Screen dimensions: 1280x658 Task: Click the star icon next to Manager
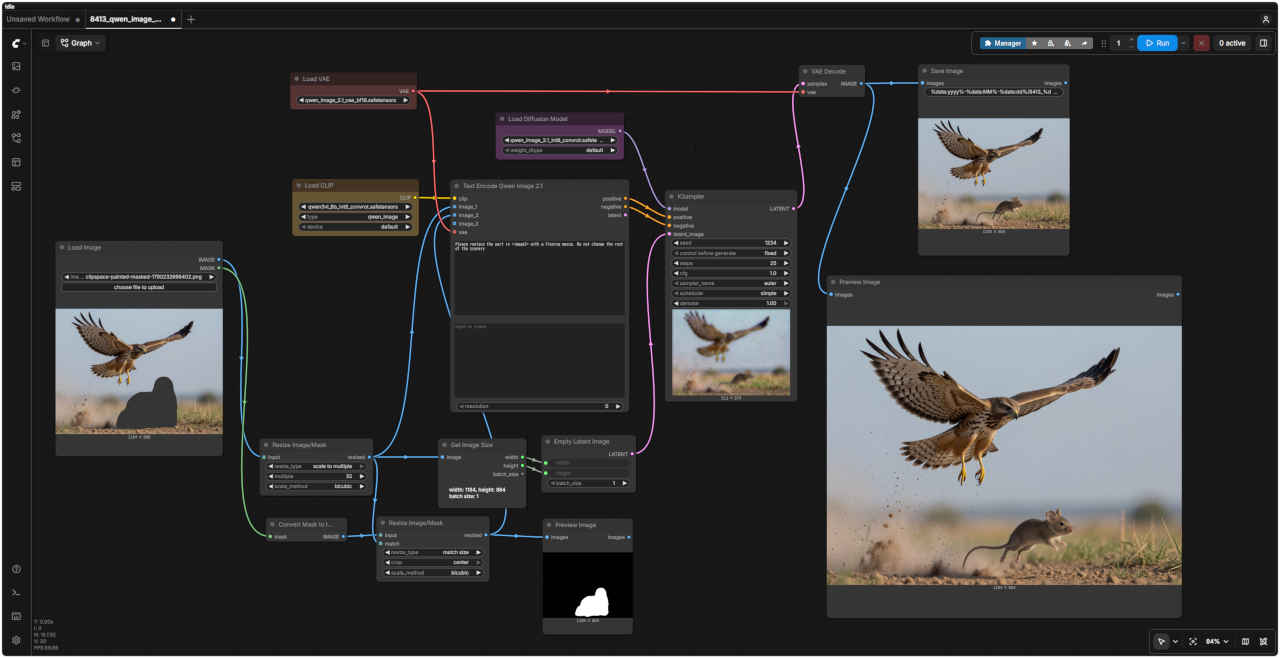pos(1034,43)
